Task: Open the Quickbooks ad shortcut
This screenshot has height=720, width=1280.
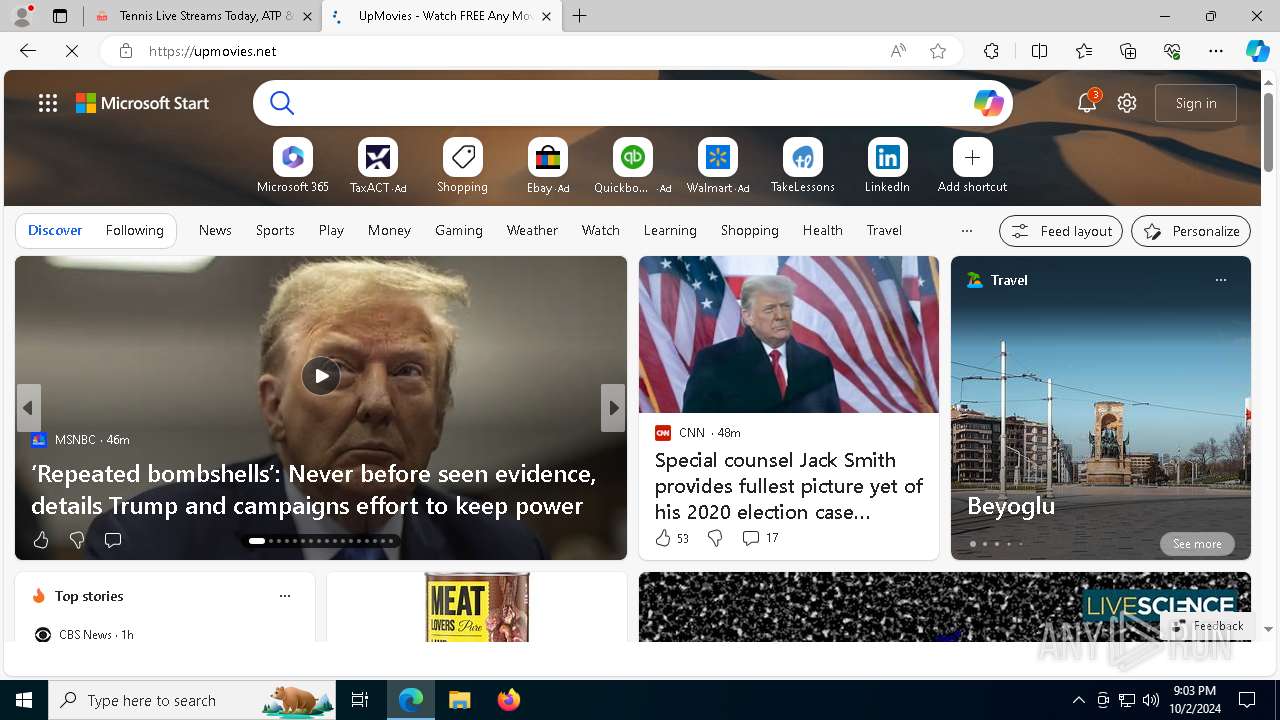Action: 633,166
